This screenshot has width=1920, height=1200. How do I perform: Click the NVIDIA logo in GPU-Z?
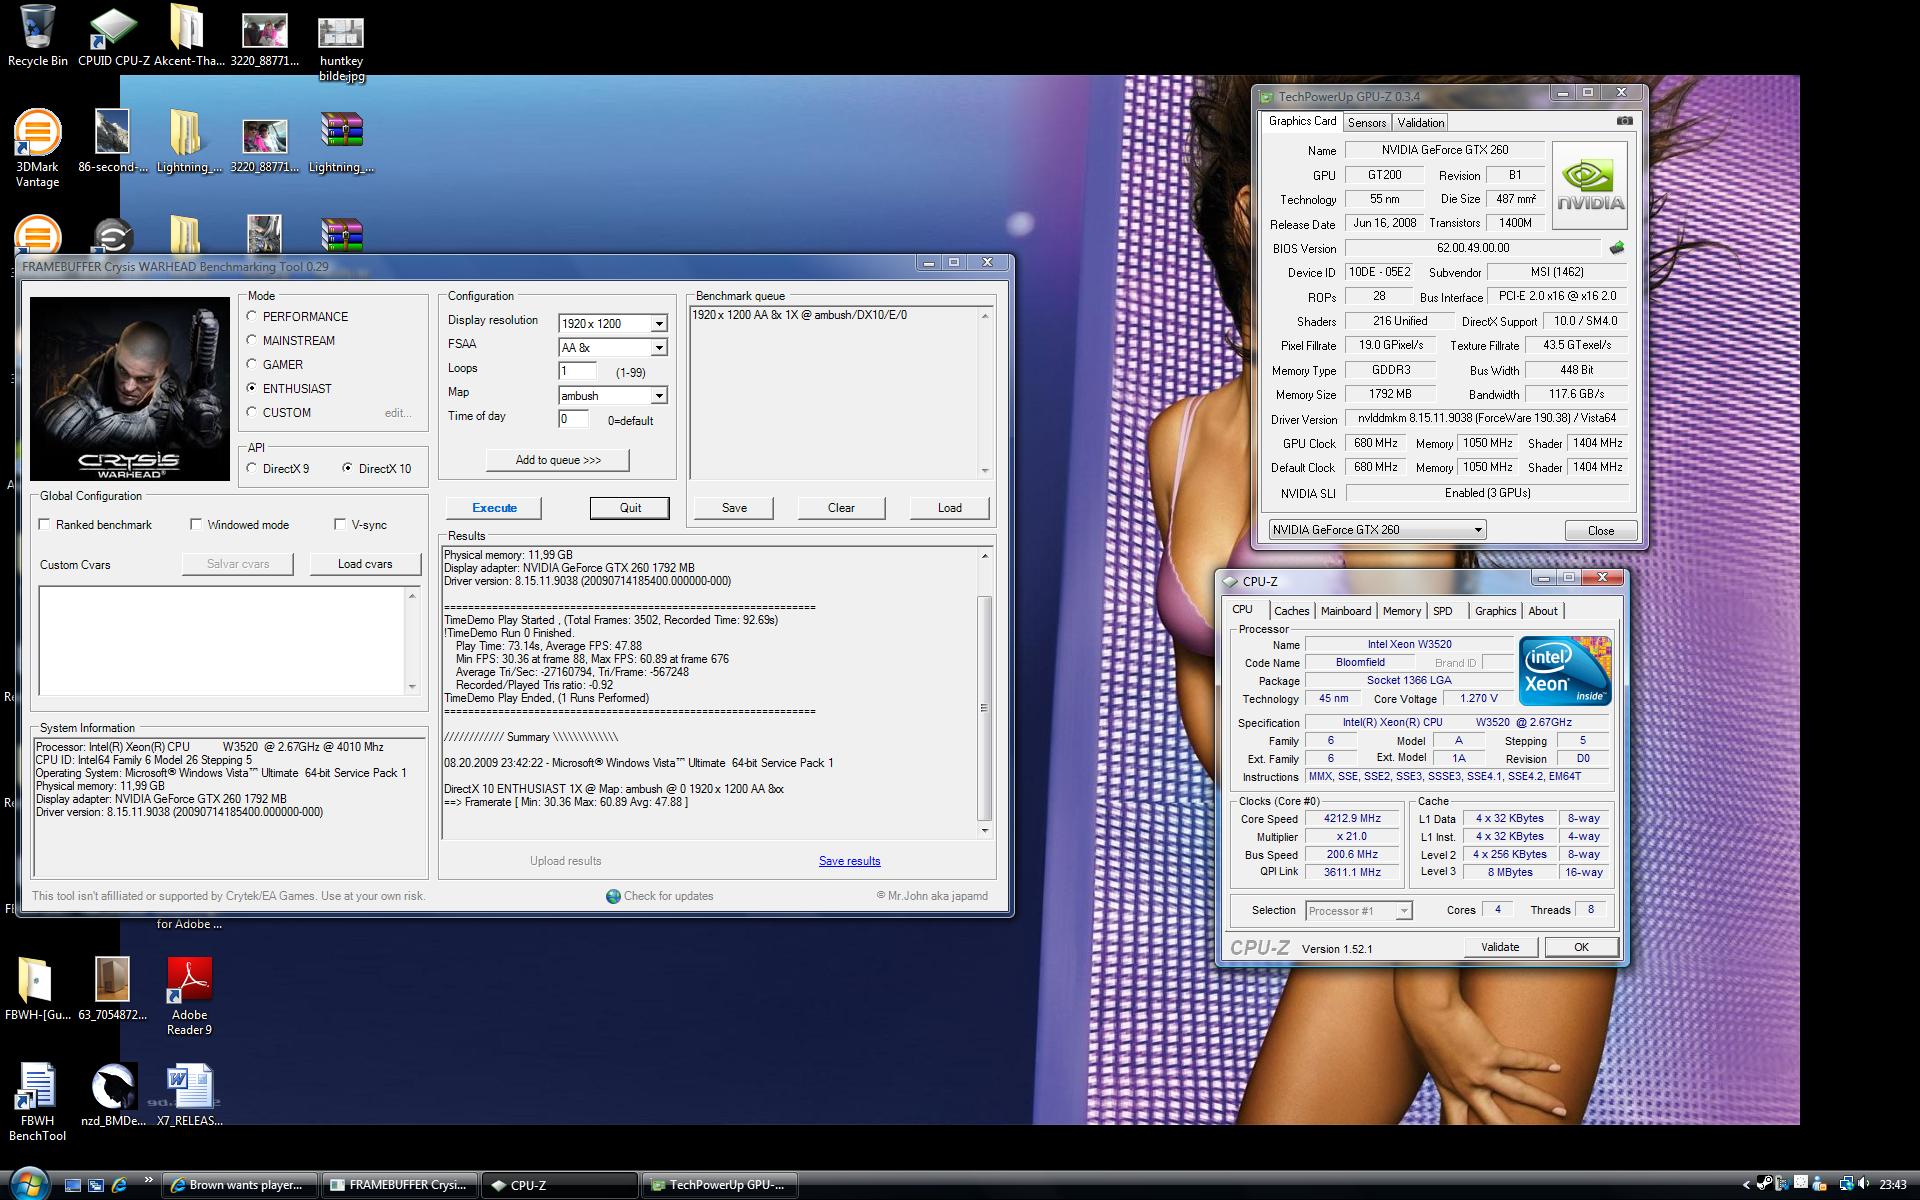1590,184
